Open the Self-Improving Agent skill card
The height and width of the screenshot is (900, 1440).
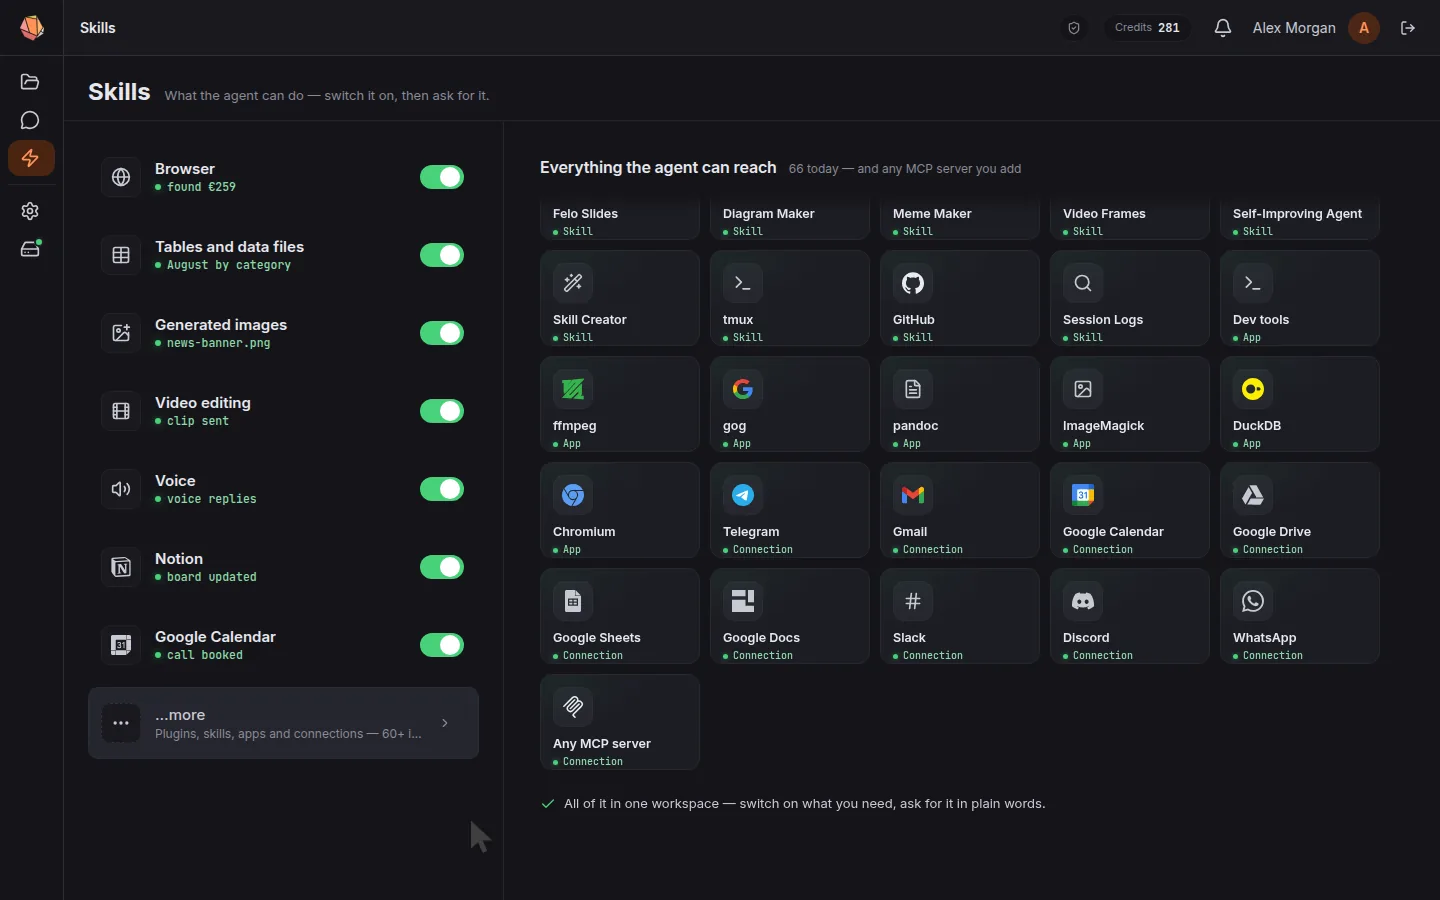pos(1300,220)
